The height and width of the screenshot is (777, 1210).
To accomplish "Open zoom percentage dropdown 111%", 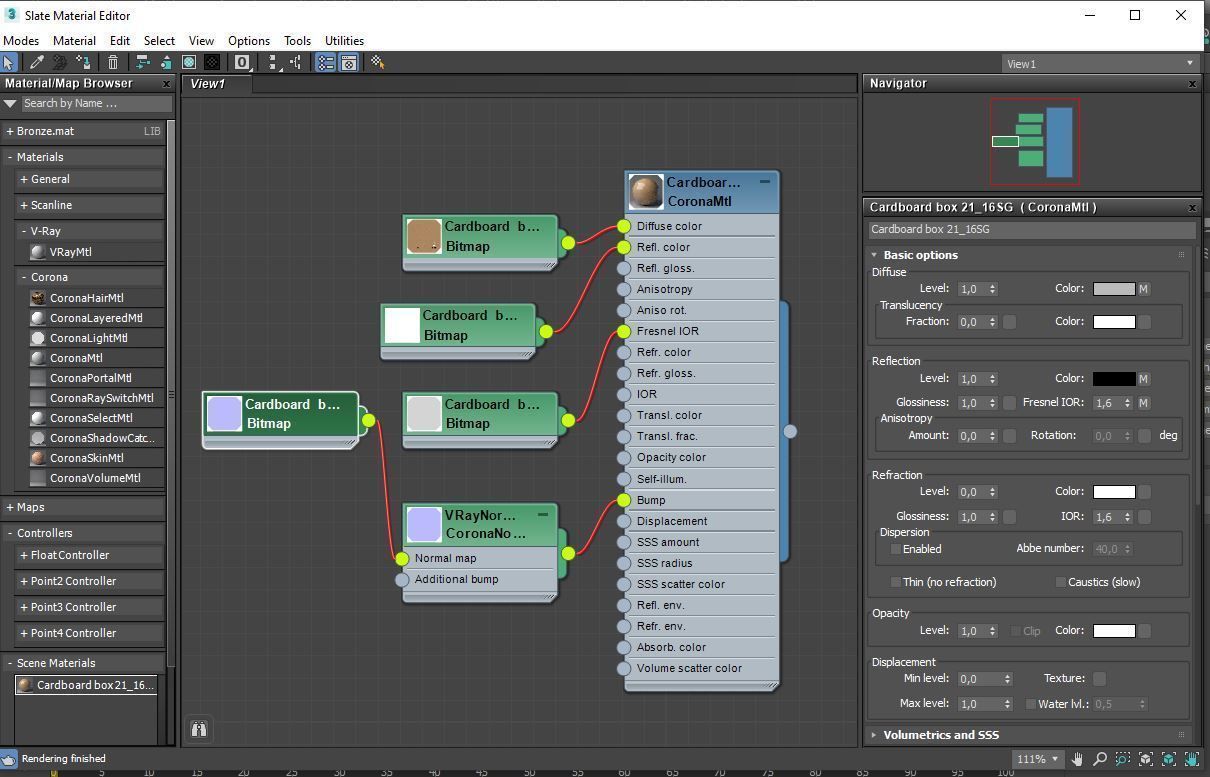I will [1037, 759].
